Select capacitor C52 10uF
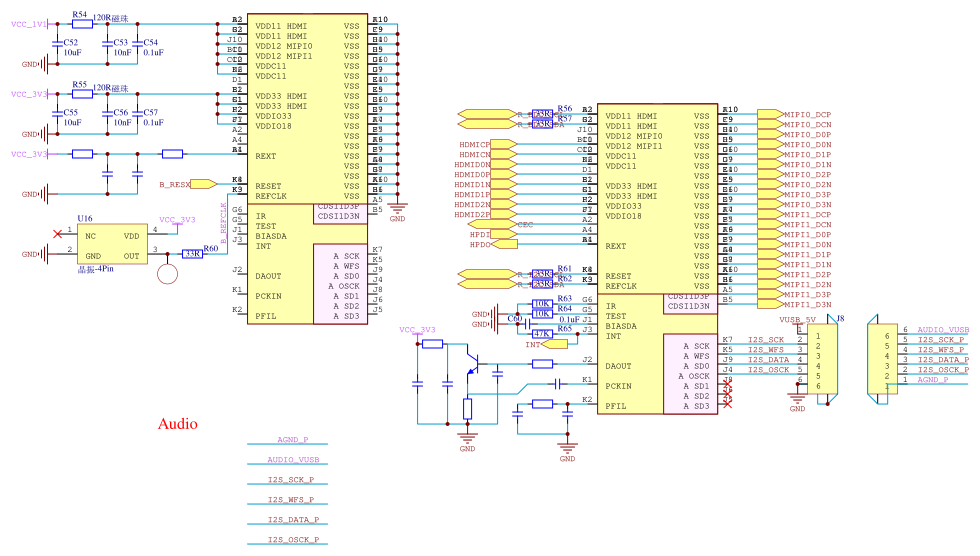980x556 pixels. [57, 43]
